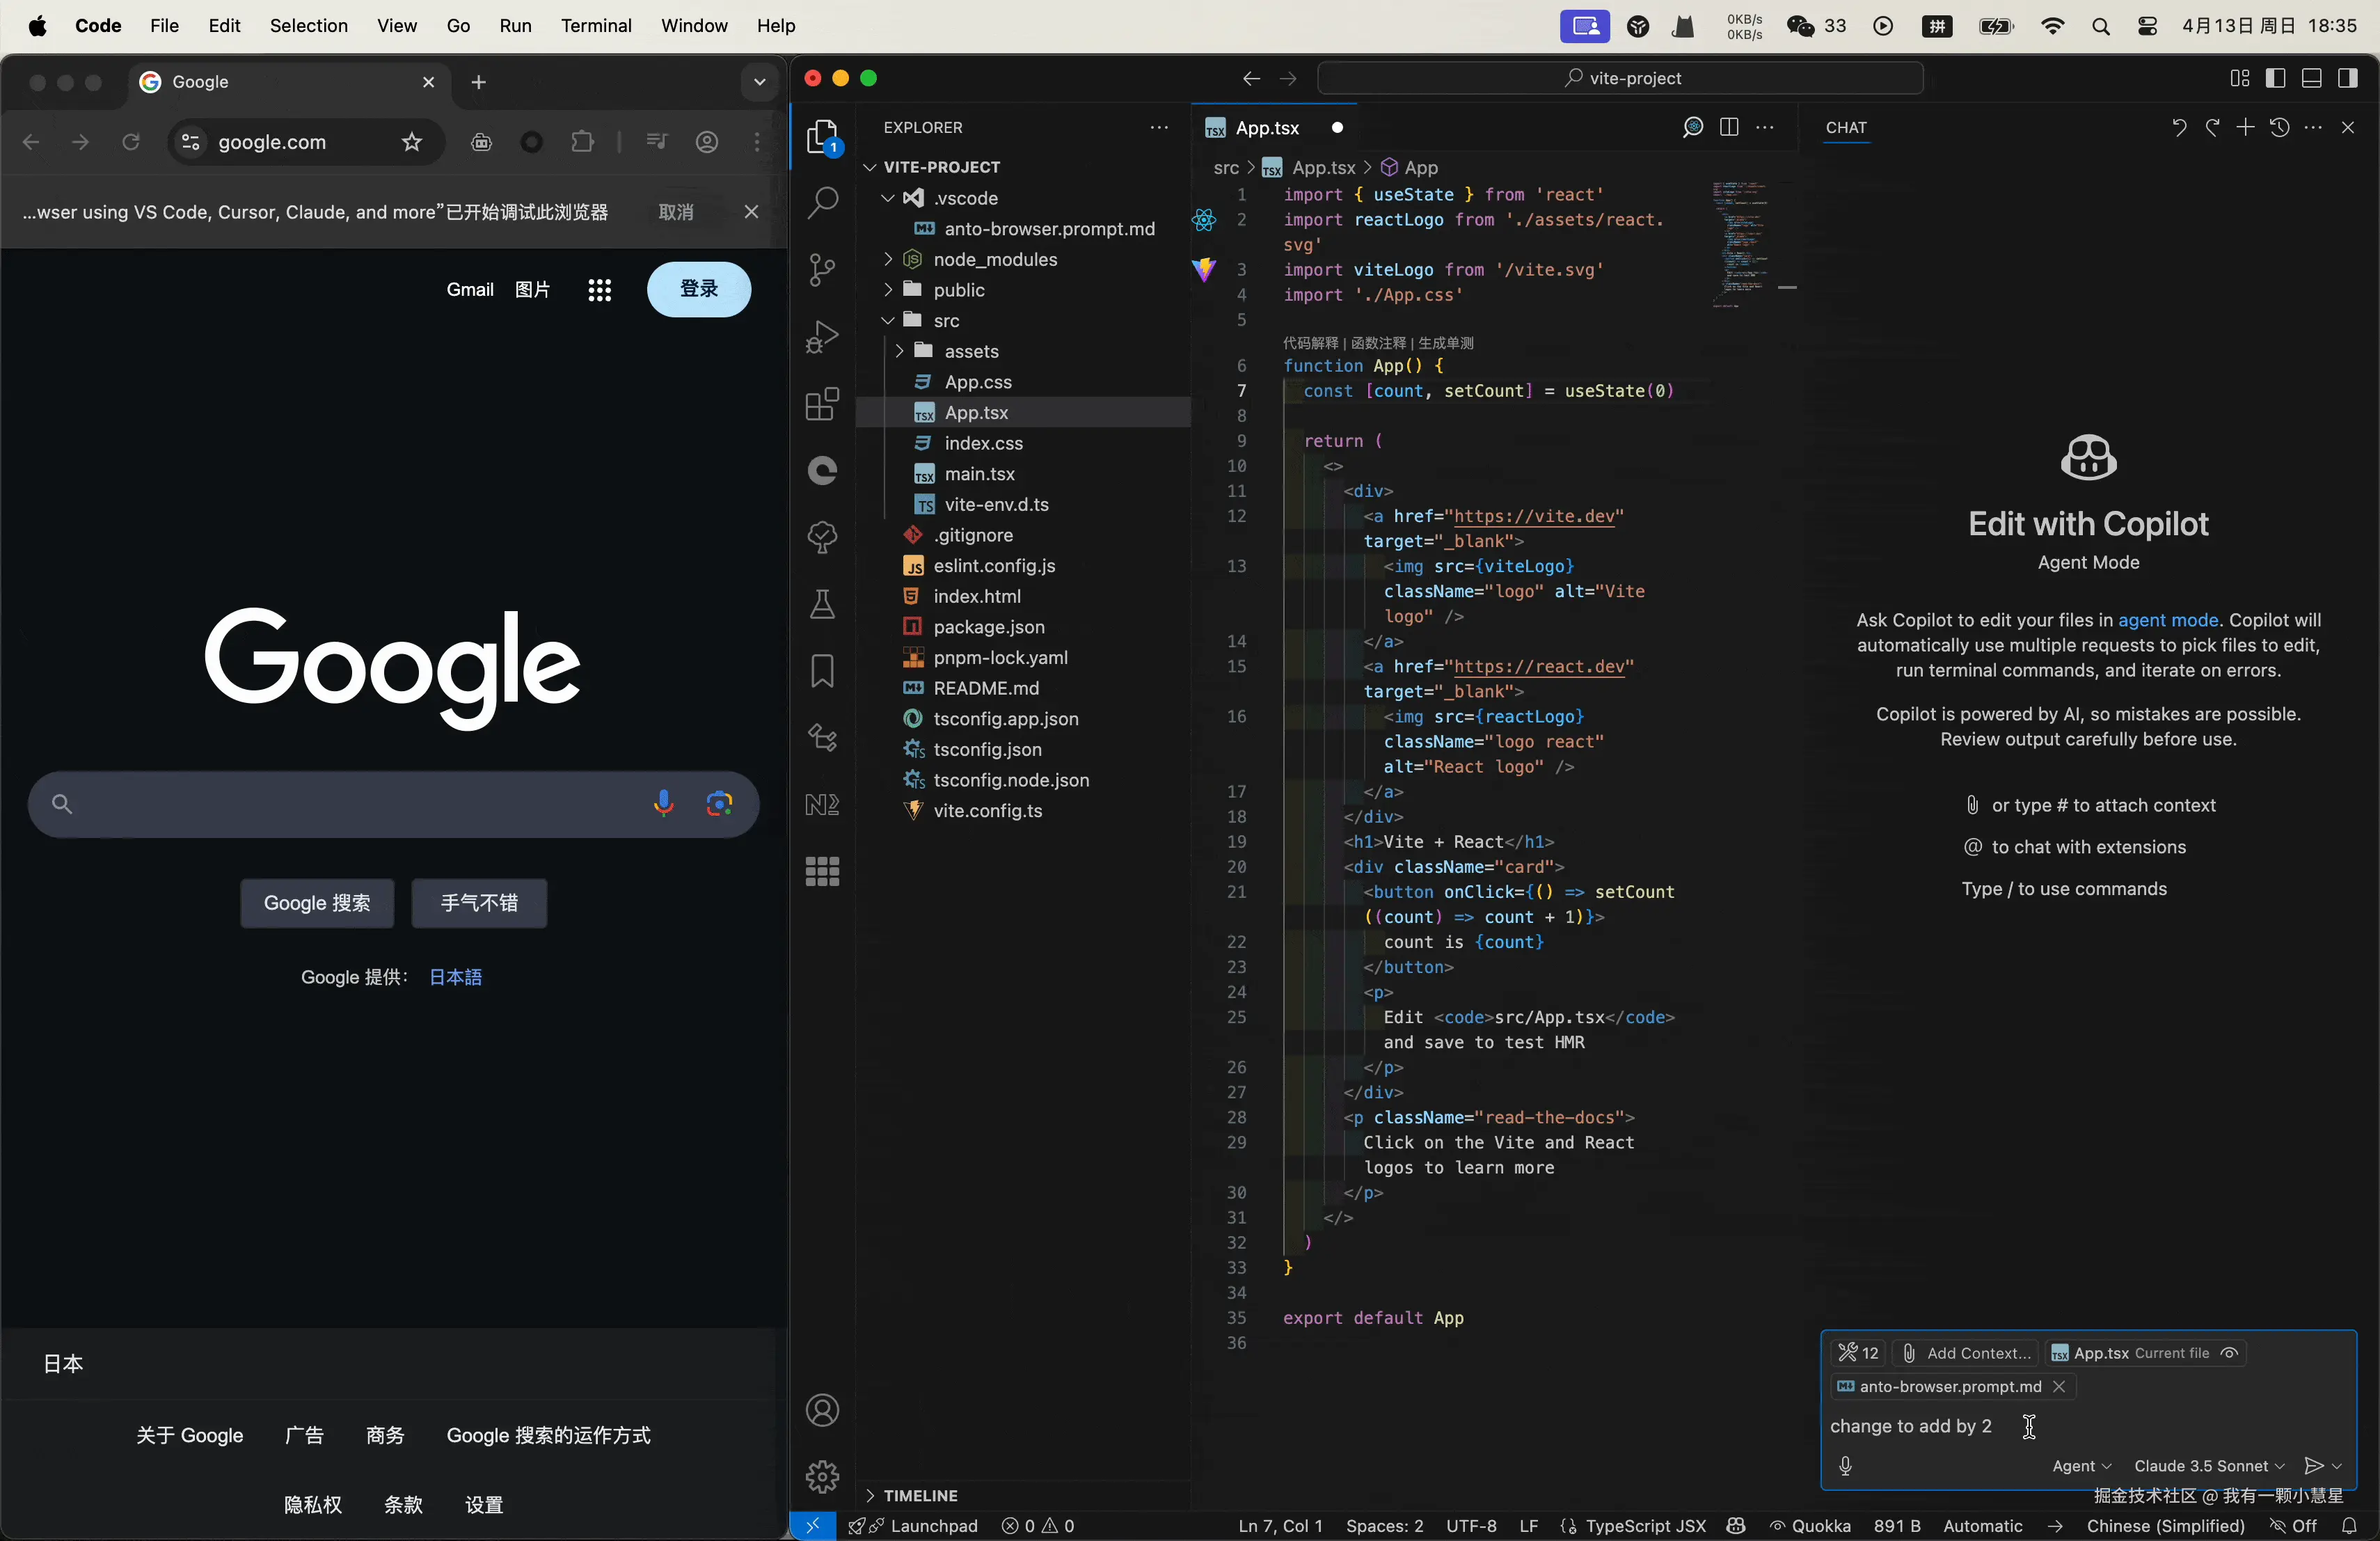The height and width of the screenshot is (1541, 2380).
Task: Open Run and Debug view
Action: click(x=822, y=337)
